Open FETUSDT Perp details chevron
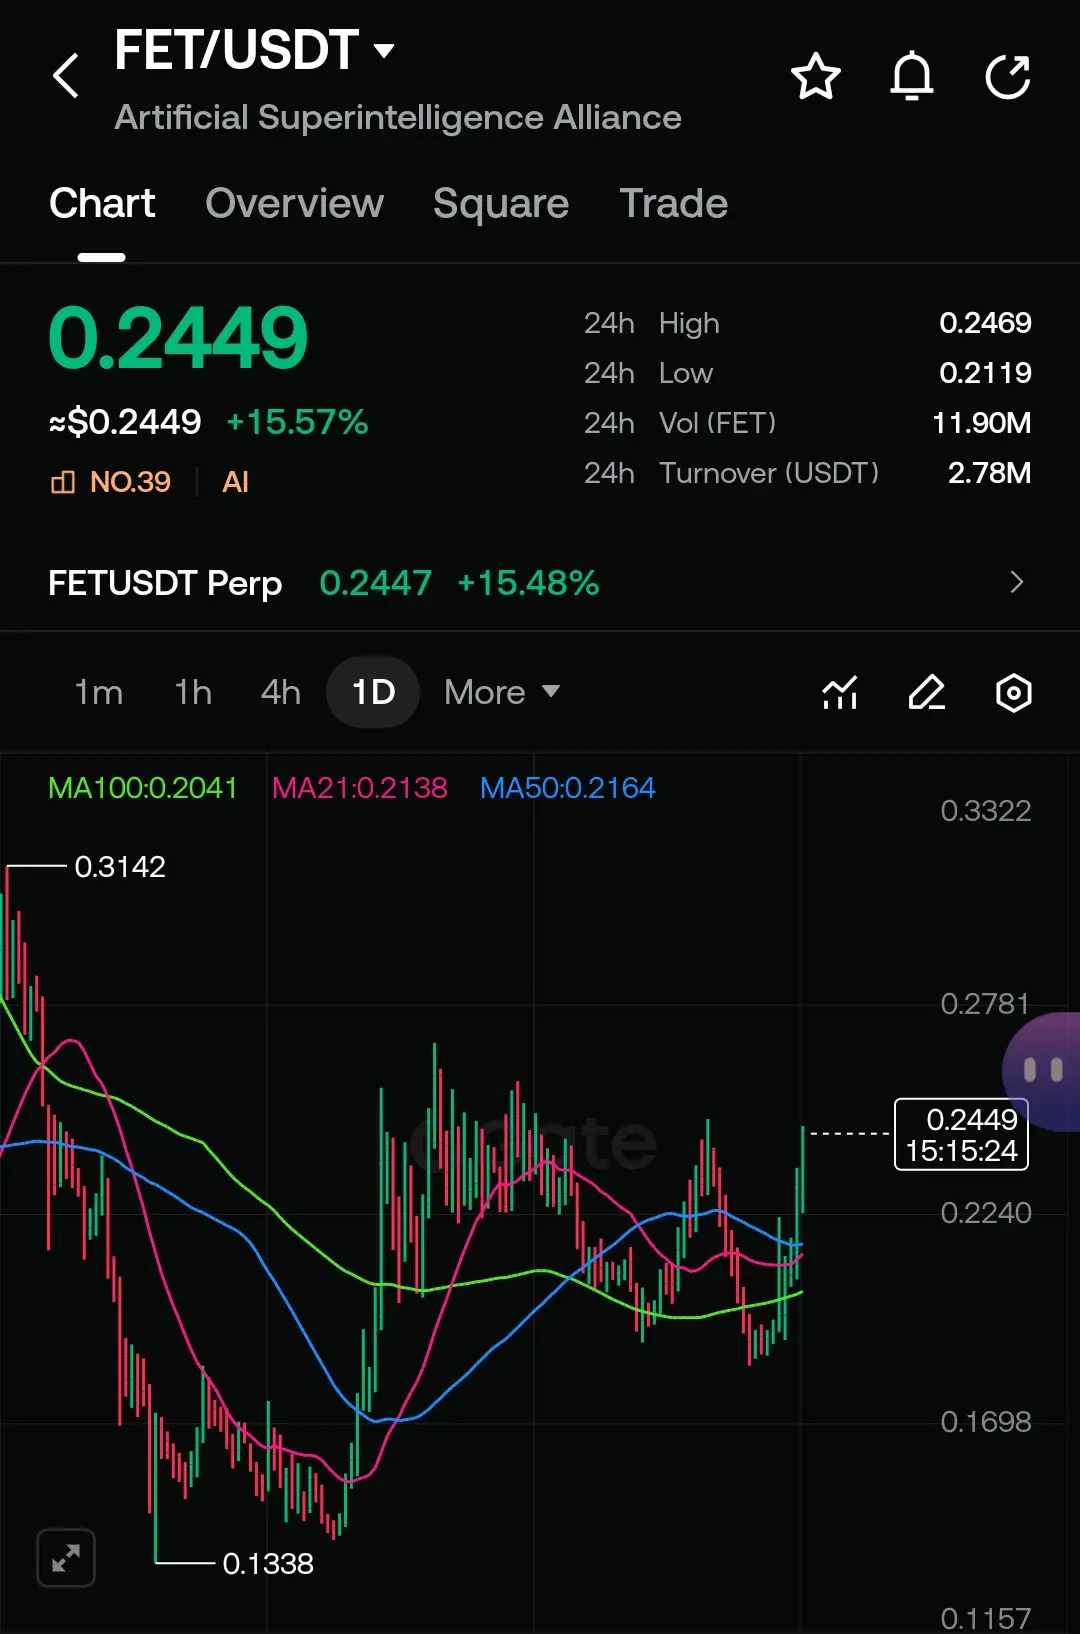The height and width of the screenshot is (1634, 1080). pos(1017,582)
